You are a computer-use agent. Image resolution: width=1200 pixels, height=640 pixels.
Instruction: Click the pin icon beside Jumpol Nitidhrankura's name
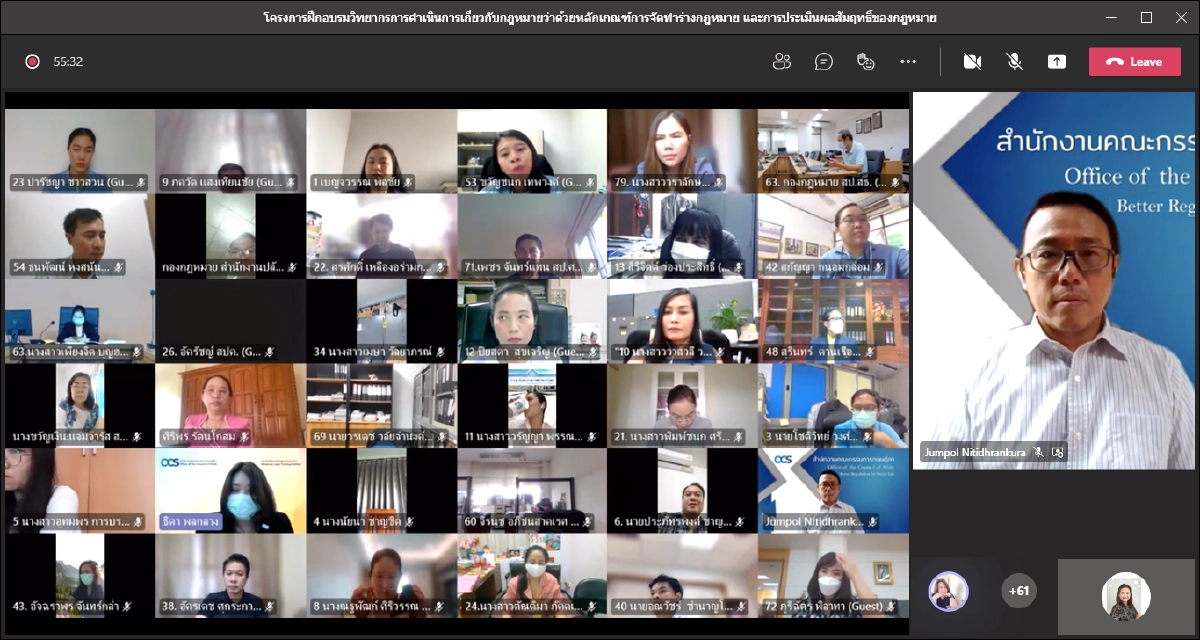coord(1058,452)
